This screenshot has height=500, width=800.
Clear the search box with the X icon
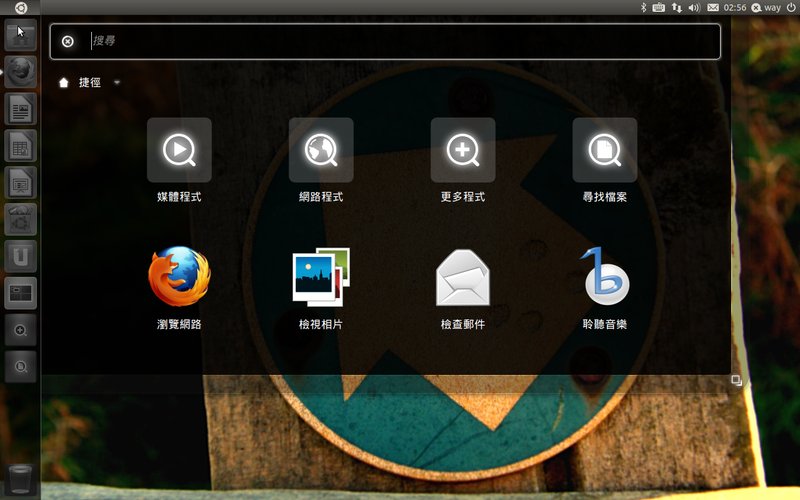pos(67,41)
